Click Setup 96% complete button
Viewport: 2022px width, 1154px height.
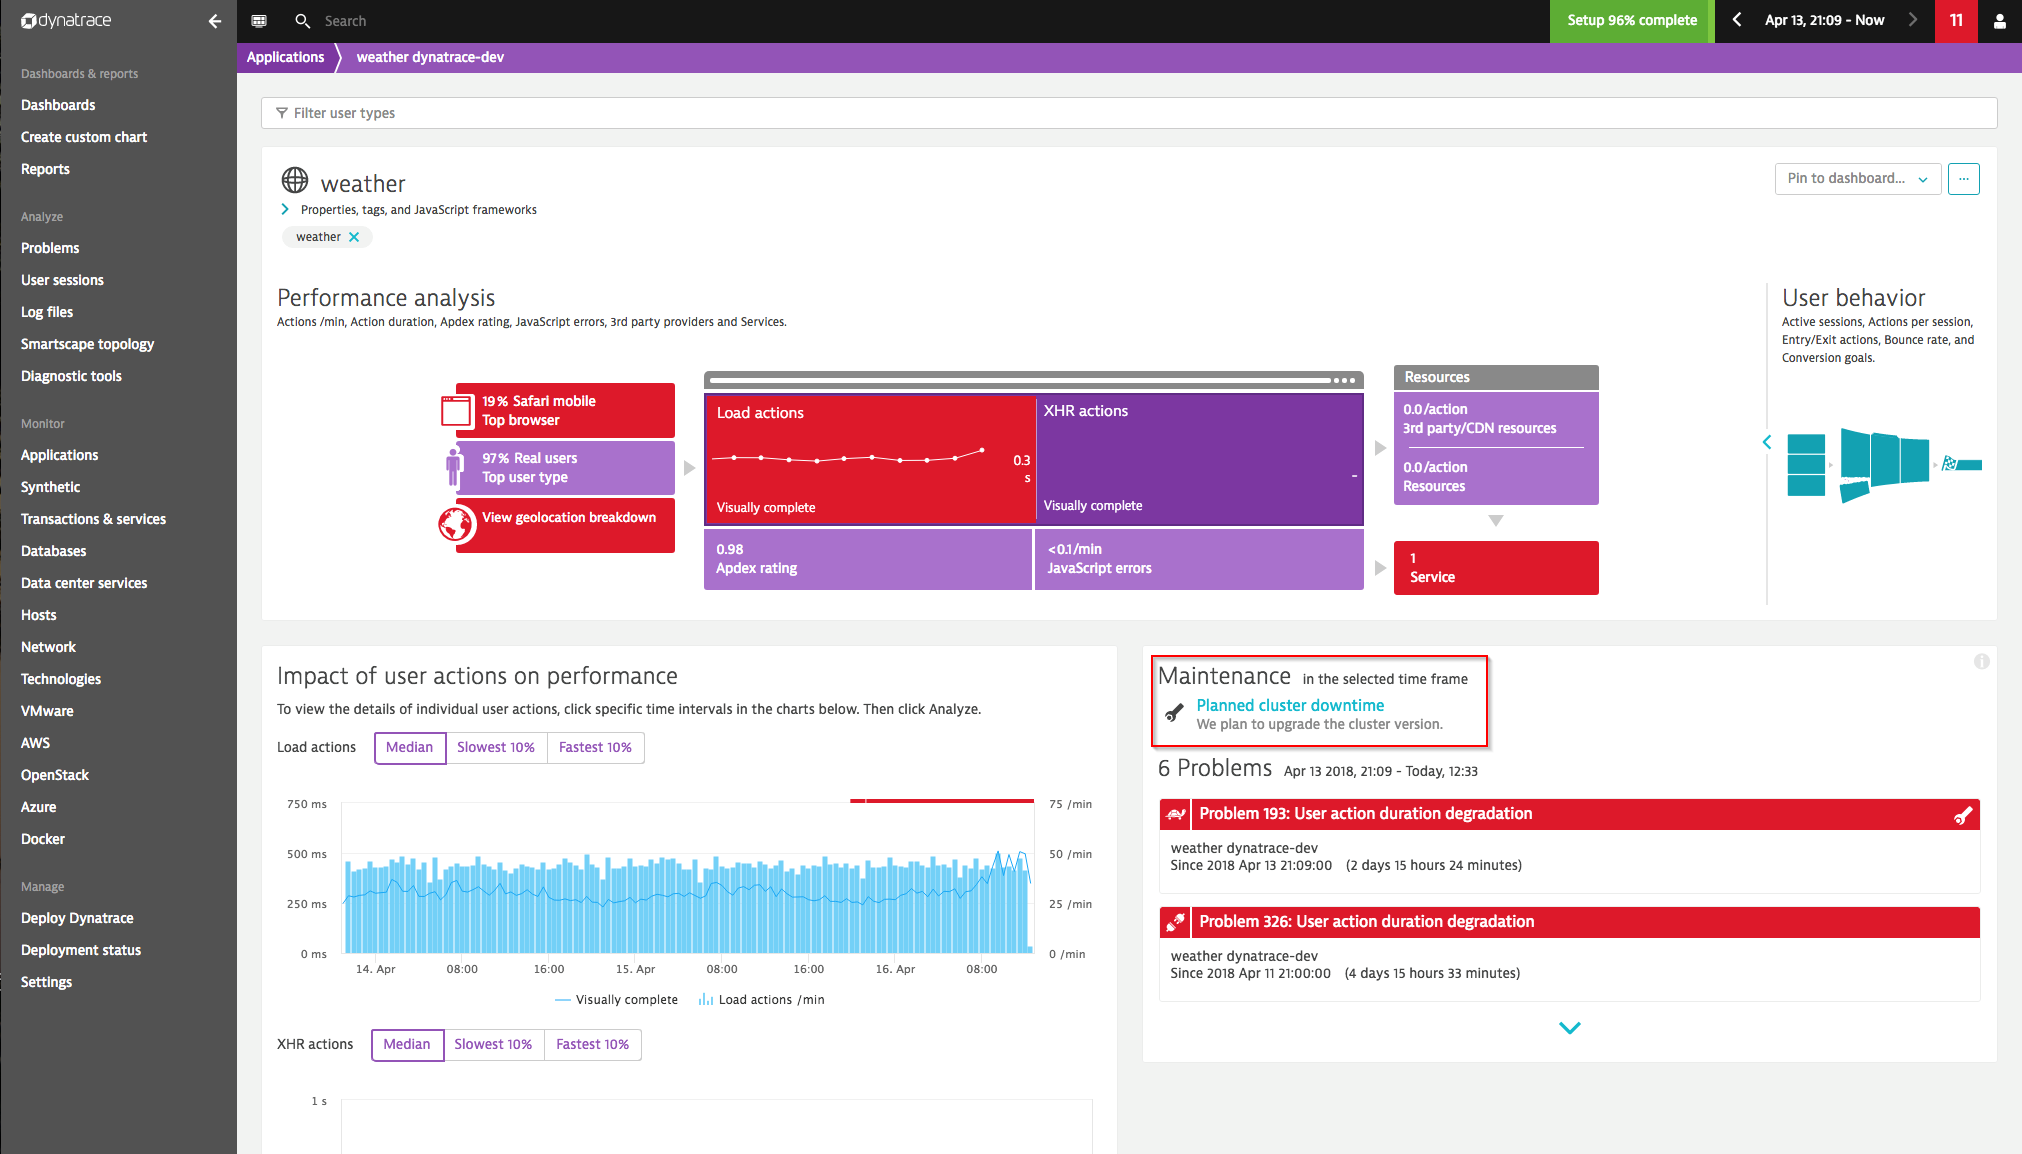(1632, 21)
